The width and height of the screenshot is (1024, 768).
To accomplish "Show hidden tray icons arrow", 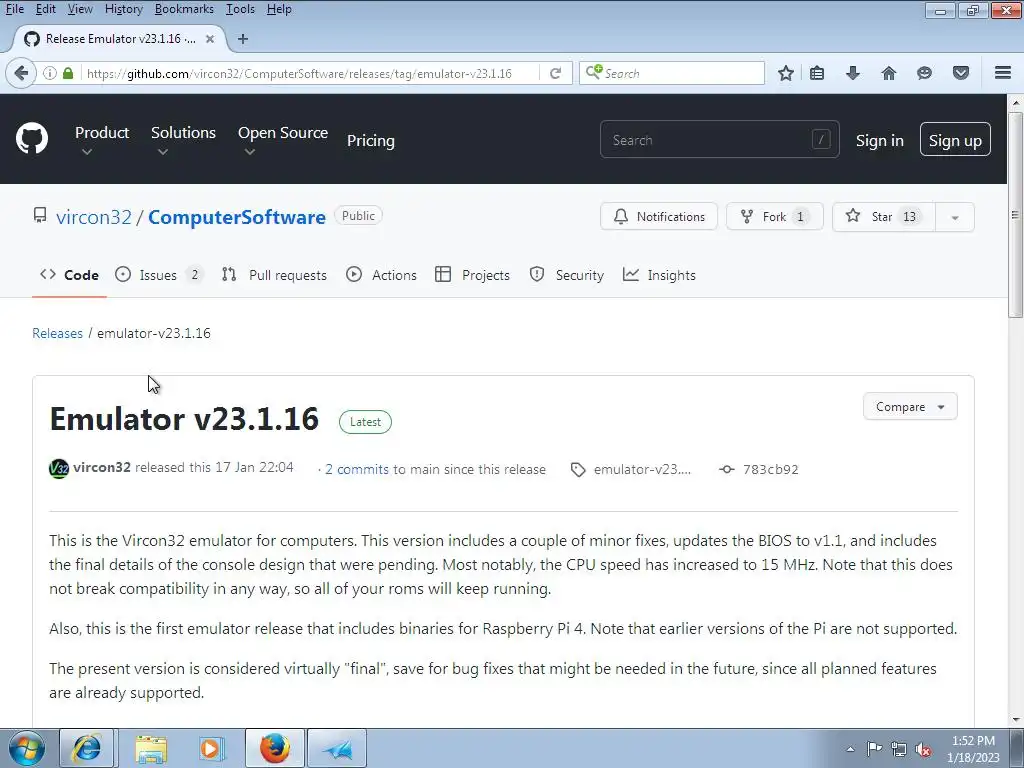I will (850, 749).
